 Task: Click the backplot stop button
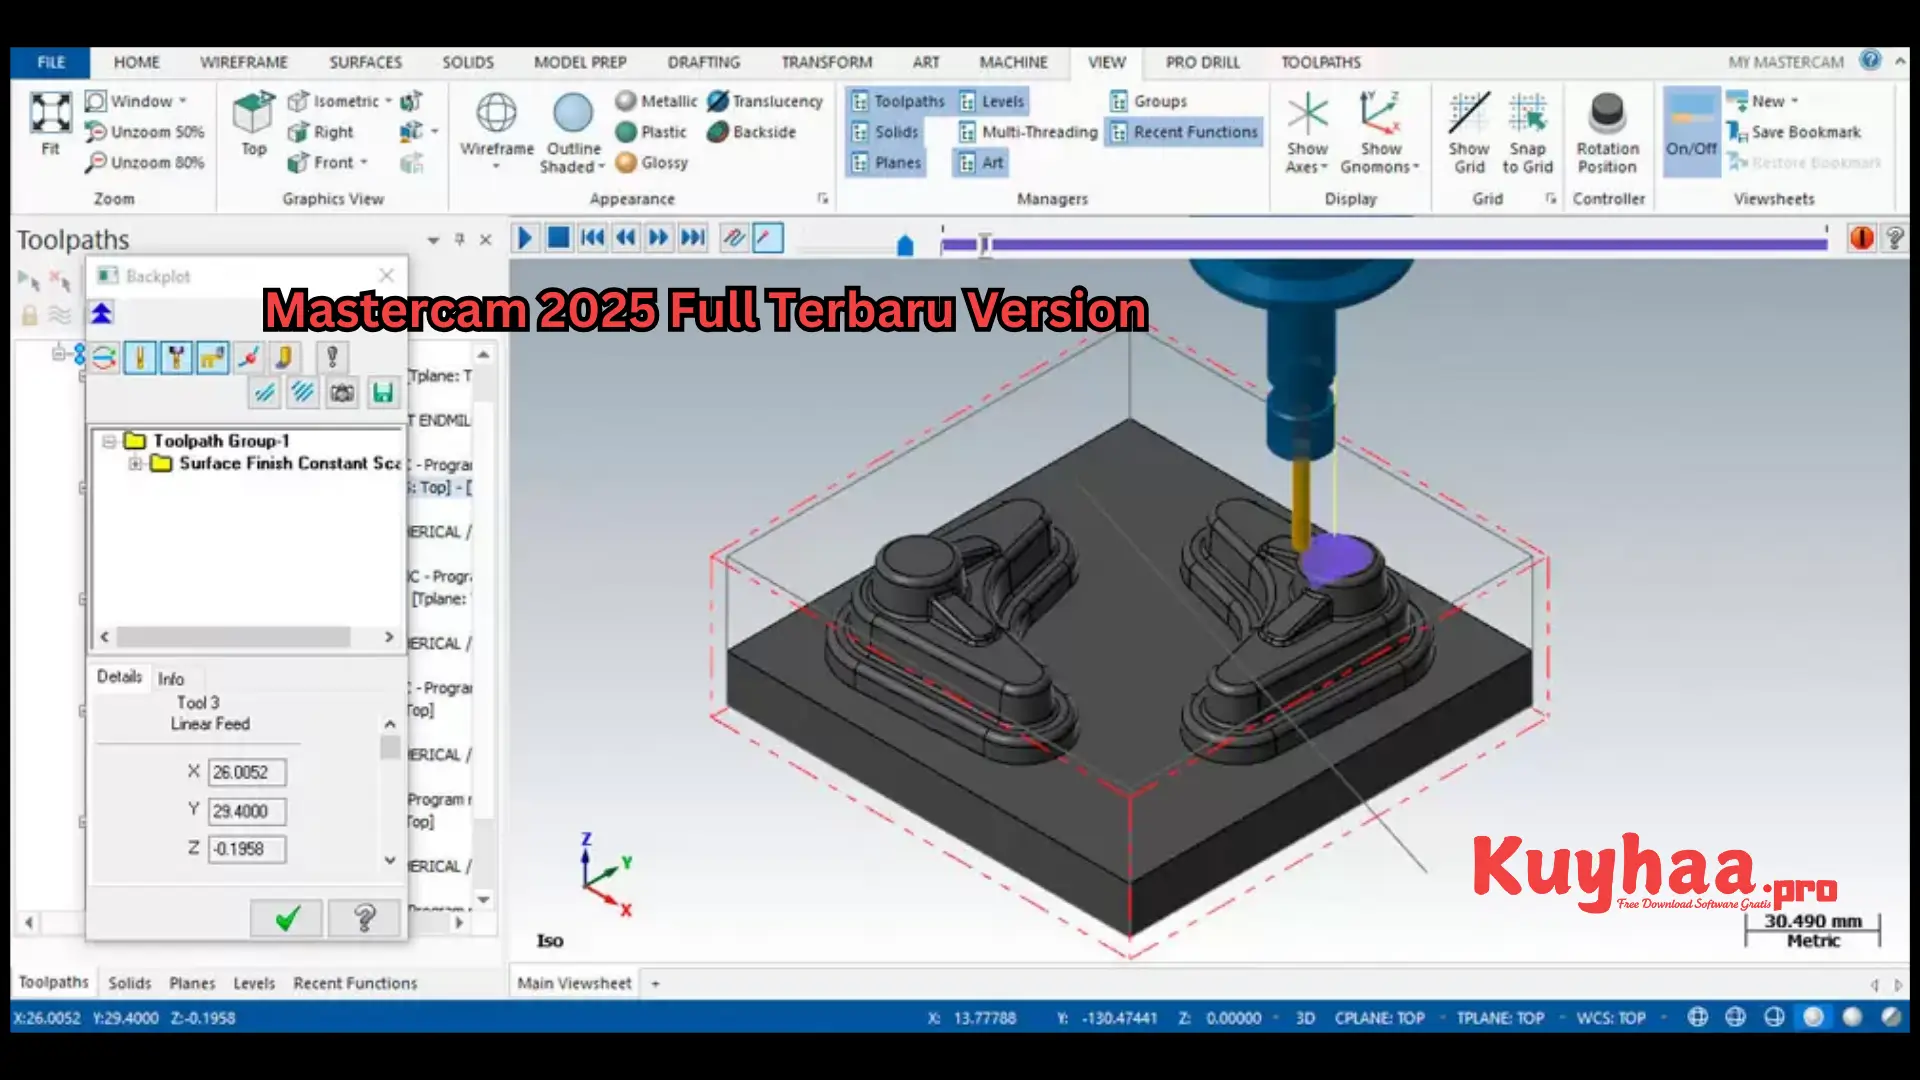pos(559,238)
